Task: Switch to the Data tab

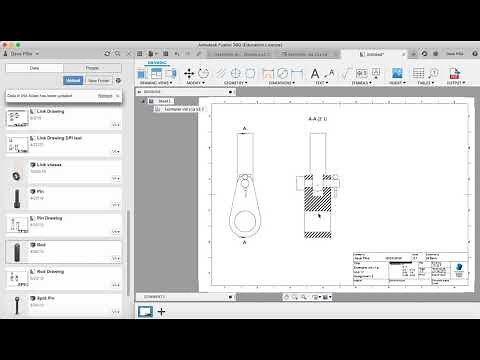Action: click(34, 68)
